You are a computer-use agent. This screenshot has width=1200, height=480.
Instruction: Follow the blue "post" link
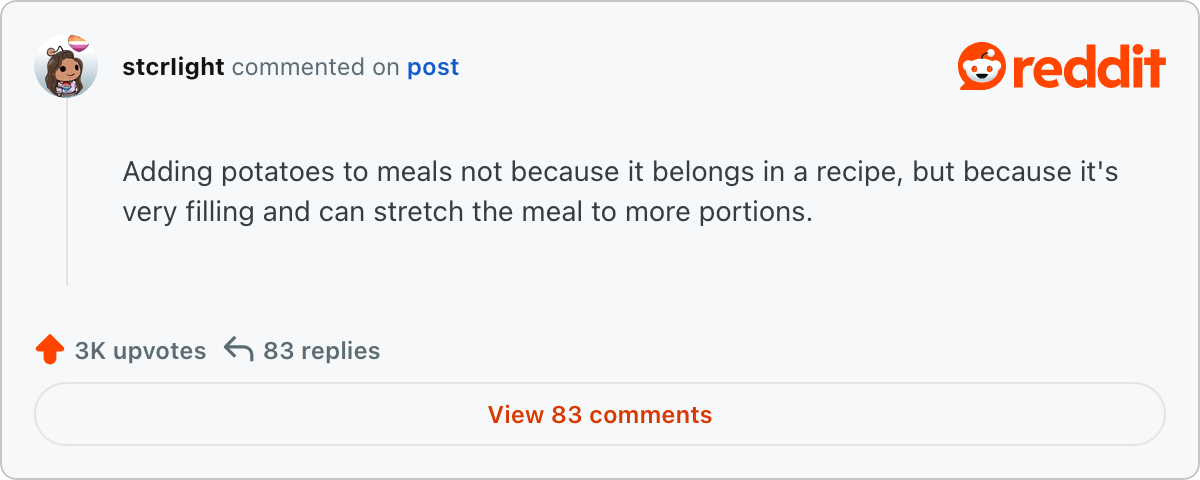[433, 68]
